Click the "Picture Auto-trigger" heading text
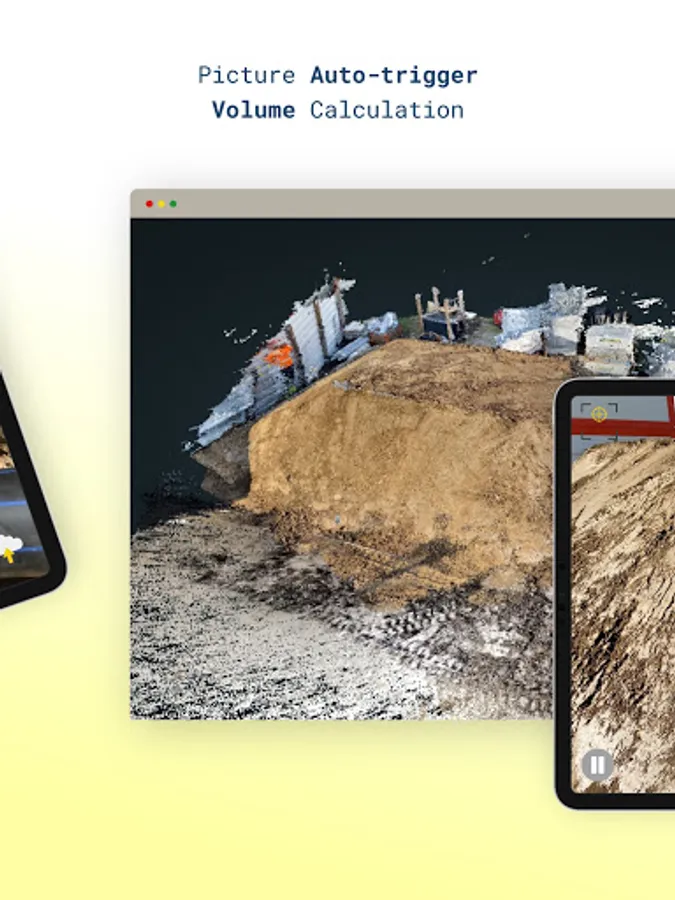 pyautogui.click(x=338, y=75)
